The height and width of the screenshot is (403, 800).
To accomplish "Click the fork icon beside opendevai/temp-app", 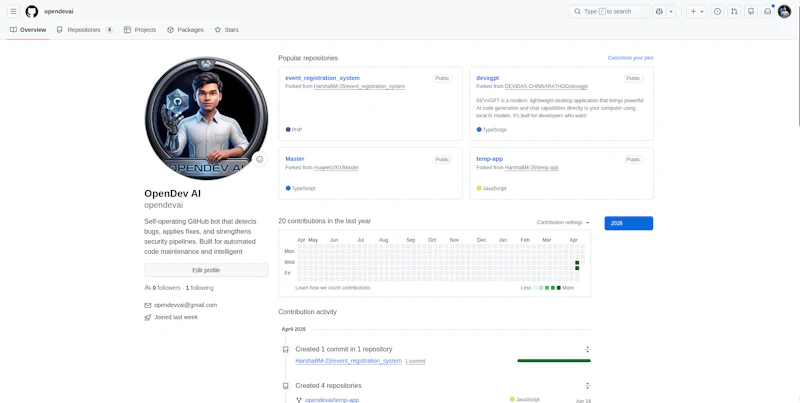I will 299,400.
